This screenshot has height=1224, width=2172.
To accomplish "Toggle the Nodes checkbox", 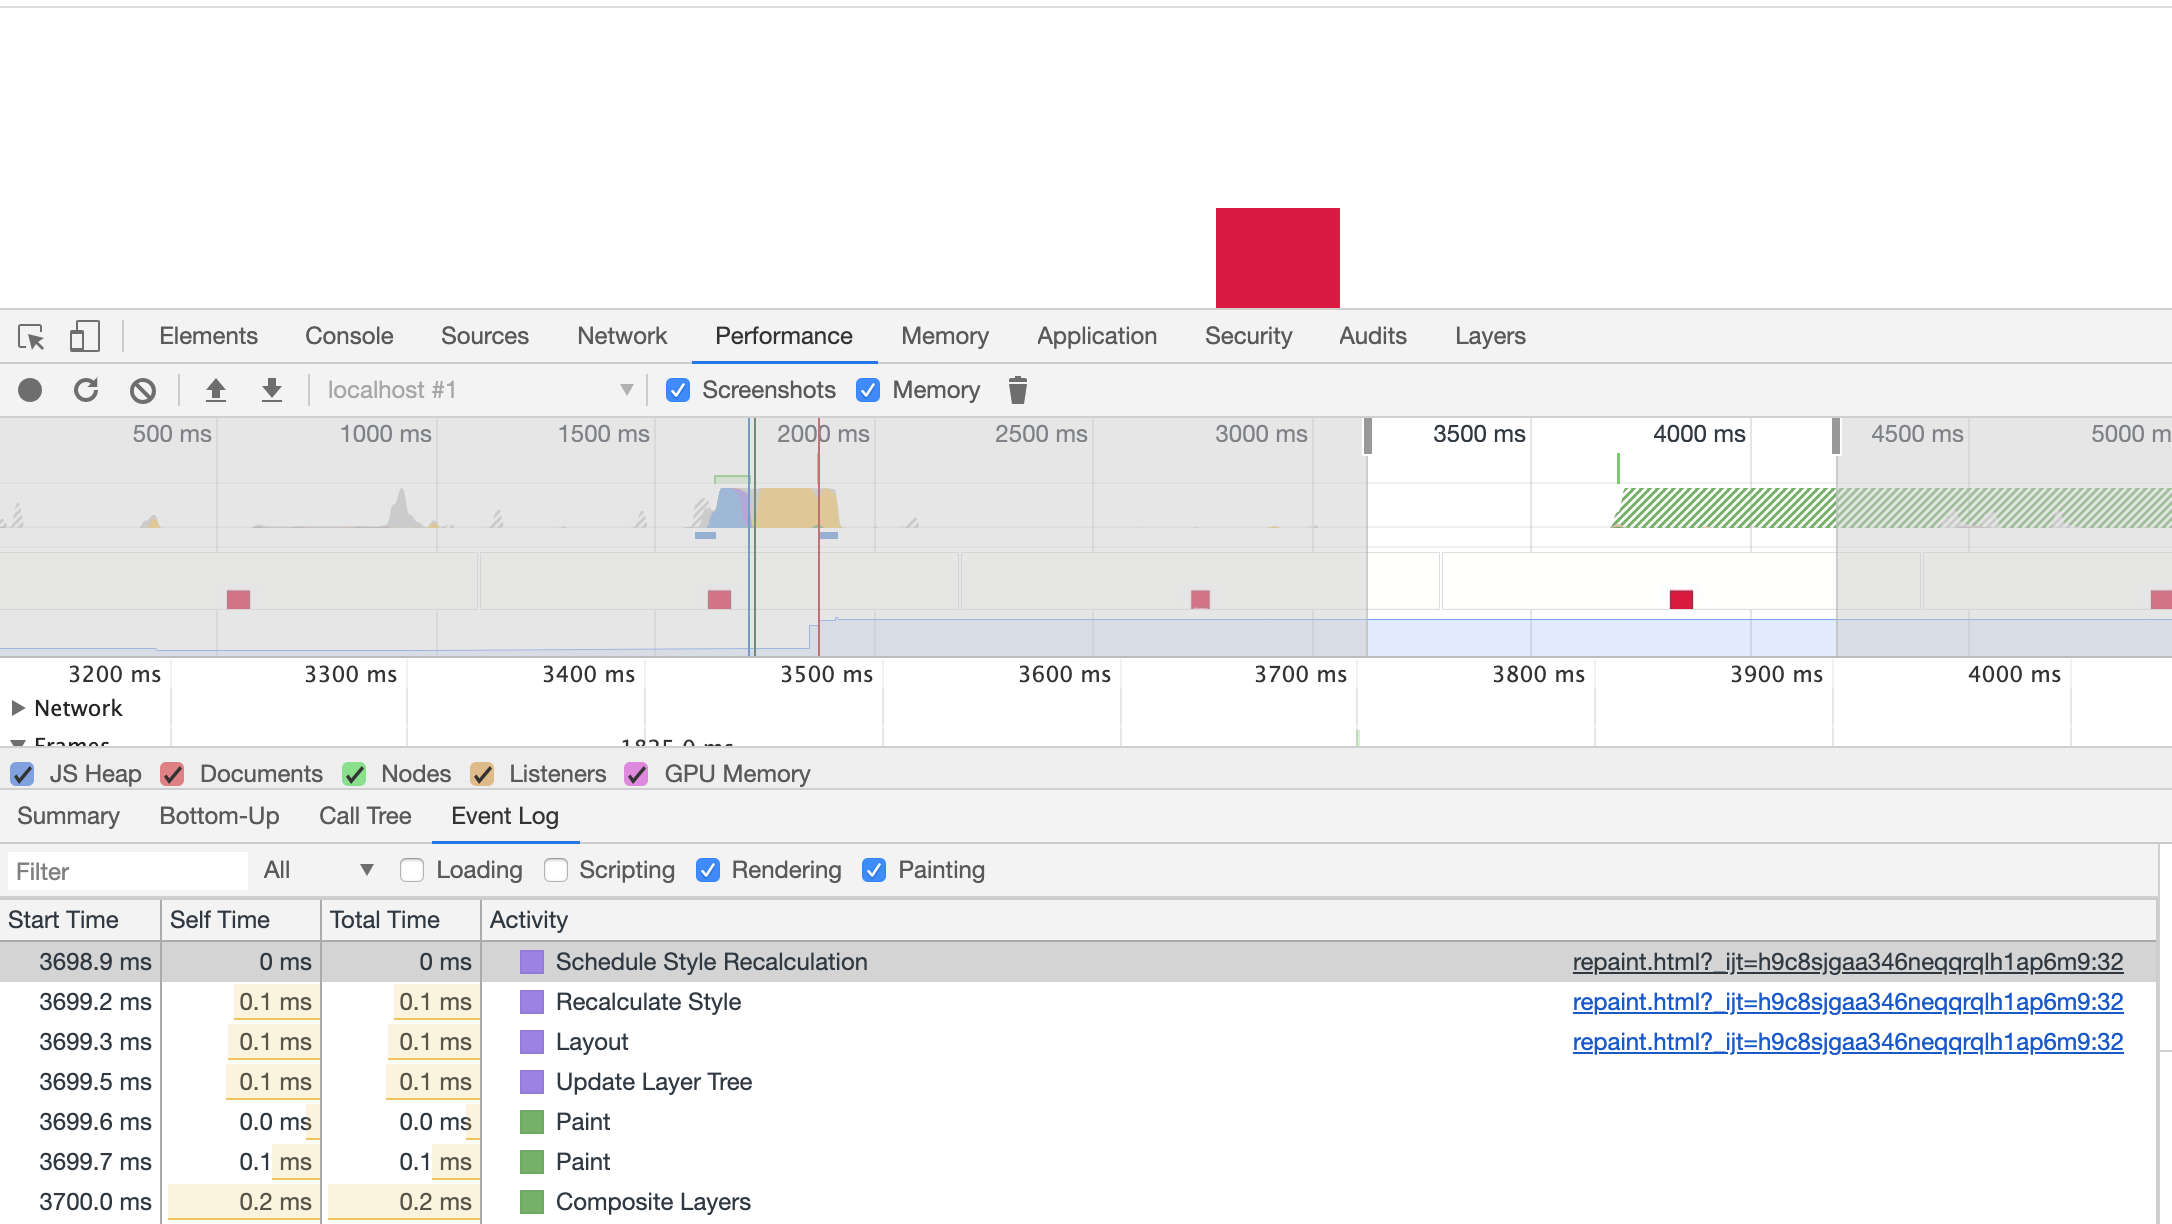I will [354, 774].
